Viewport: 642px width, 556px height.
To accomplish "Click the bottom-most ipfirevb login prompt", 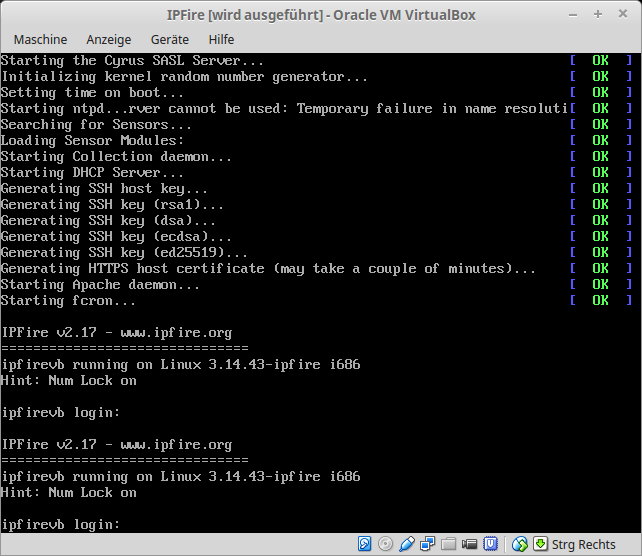I will point(61,524).
